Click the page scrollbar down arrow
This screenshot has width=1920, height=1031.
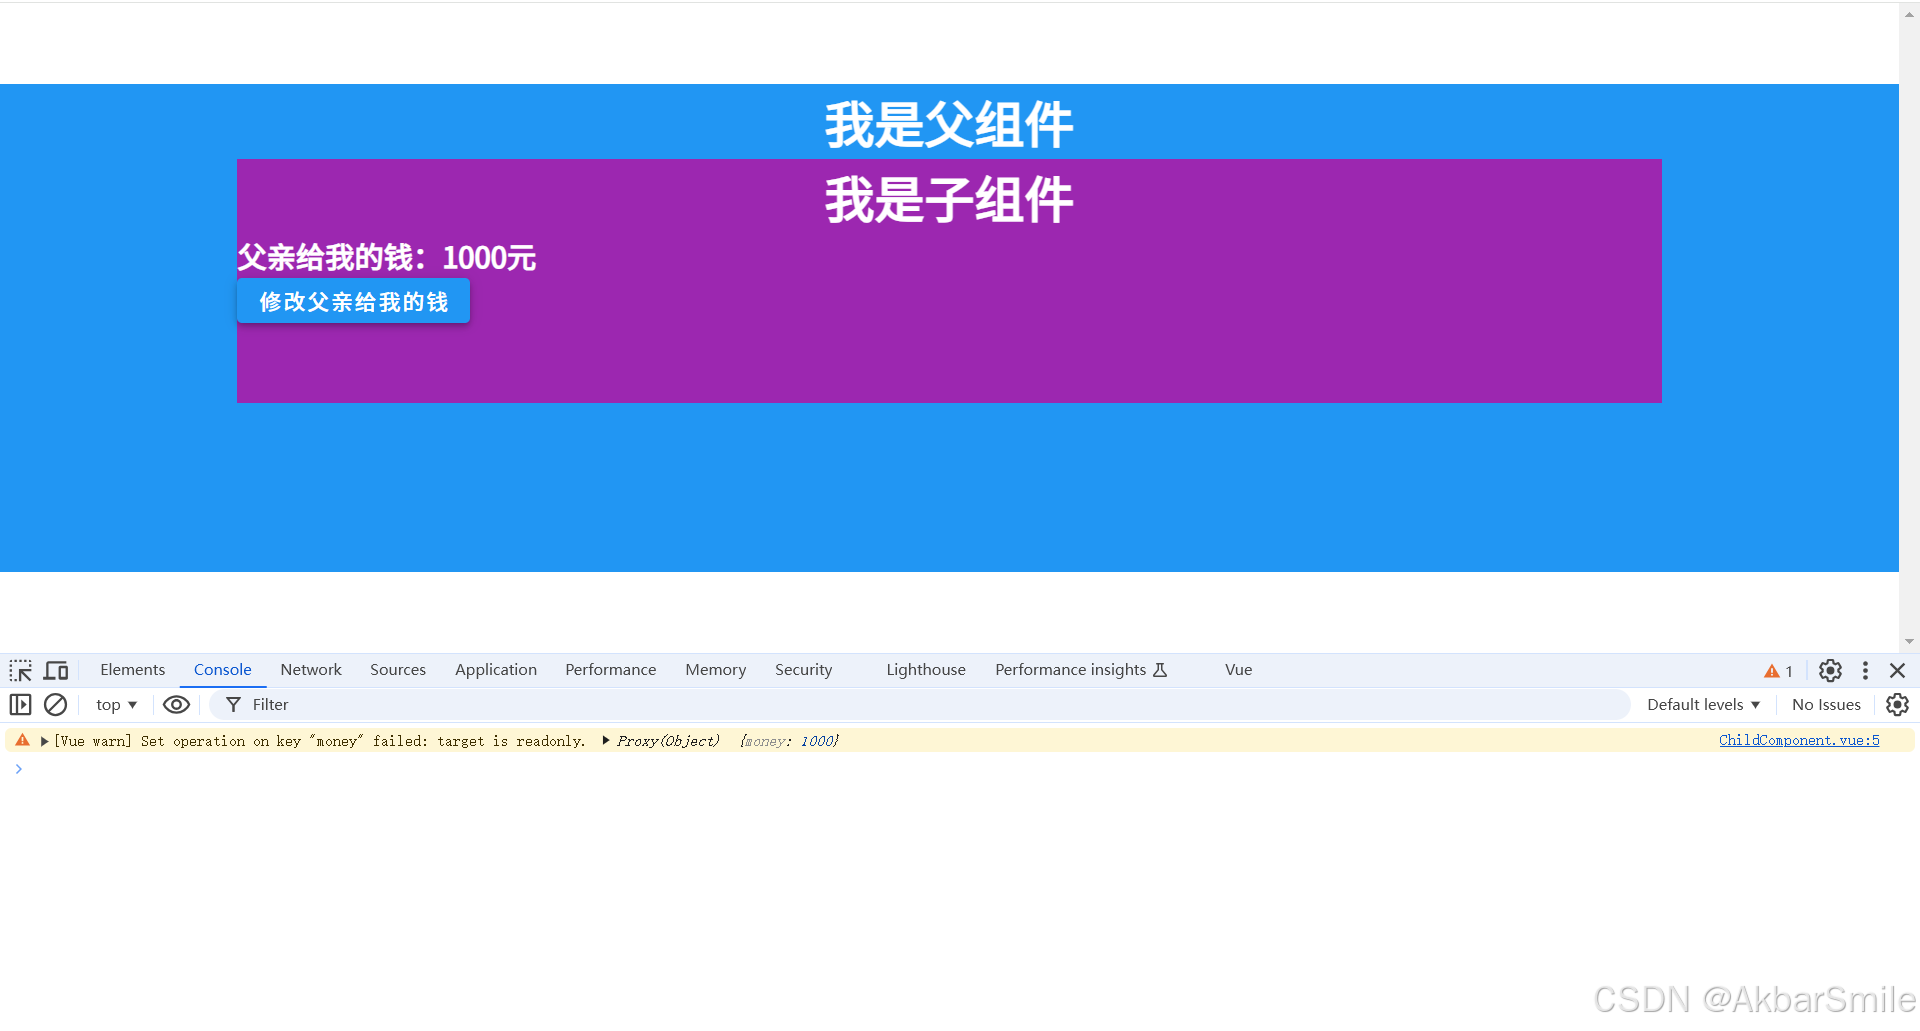1909,642
